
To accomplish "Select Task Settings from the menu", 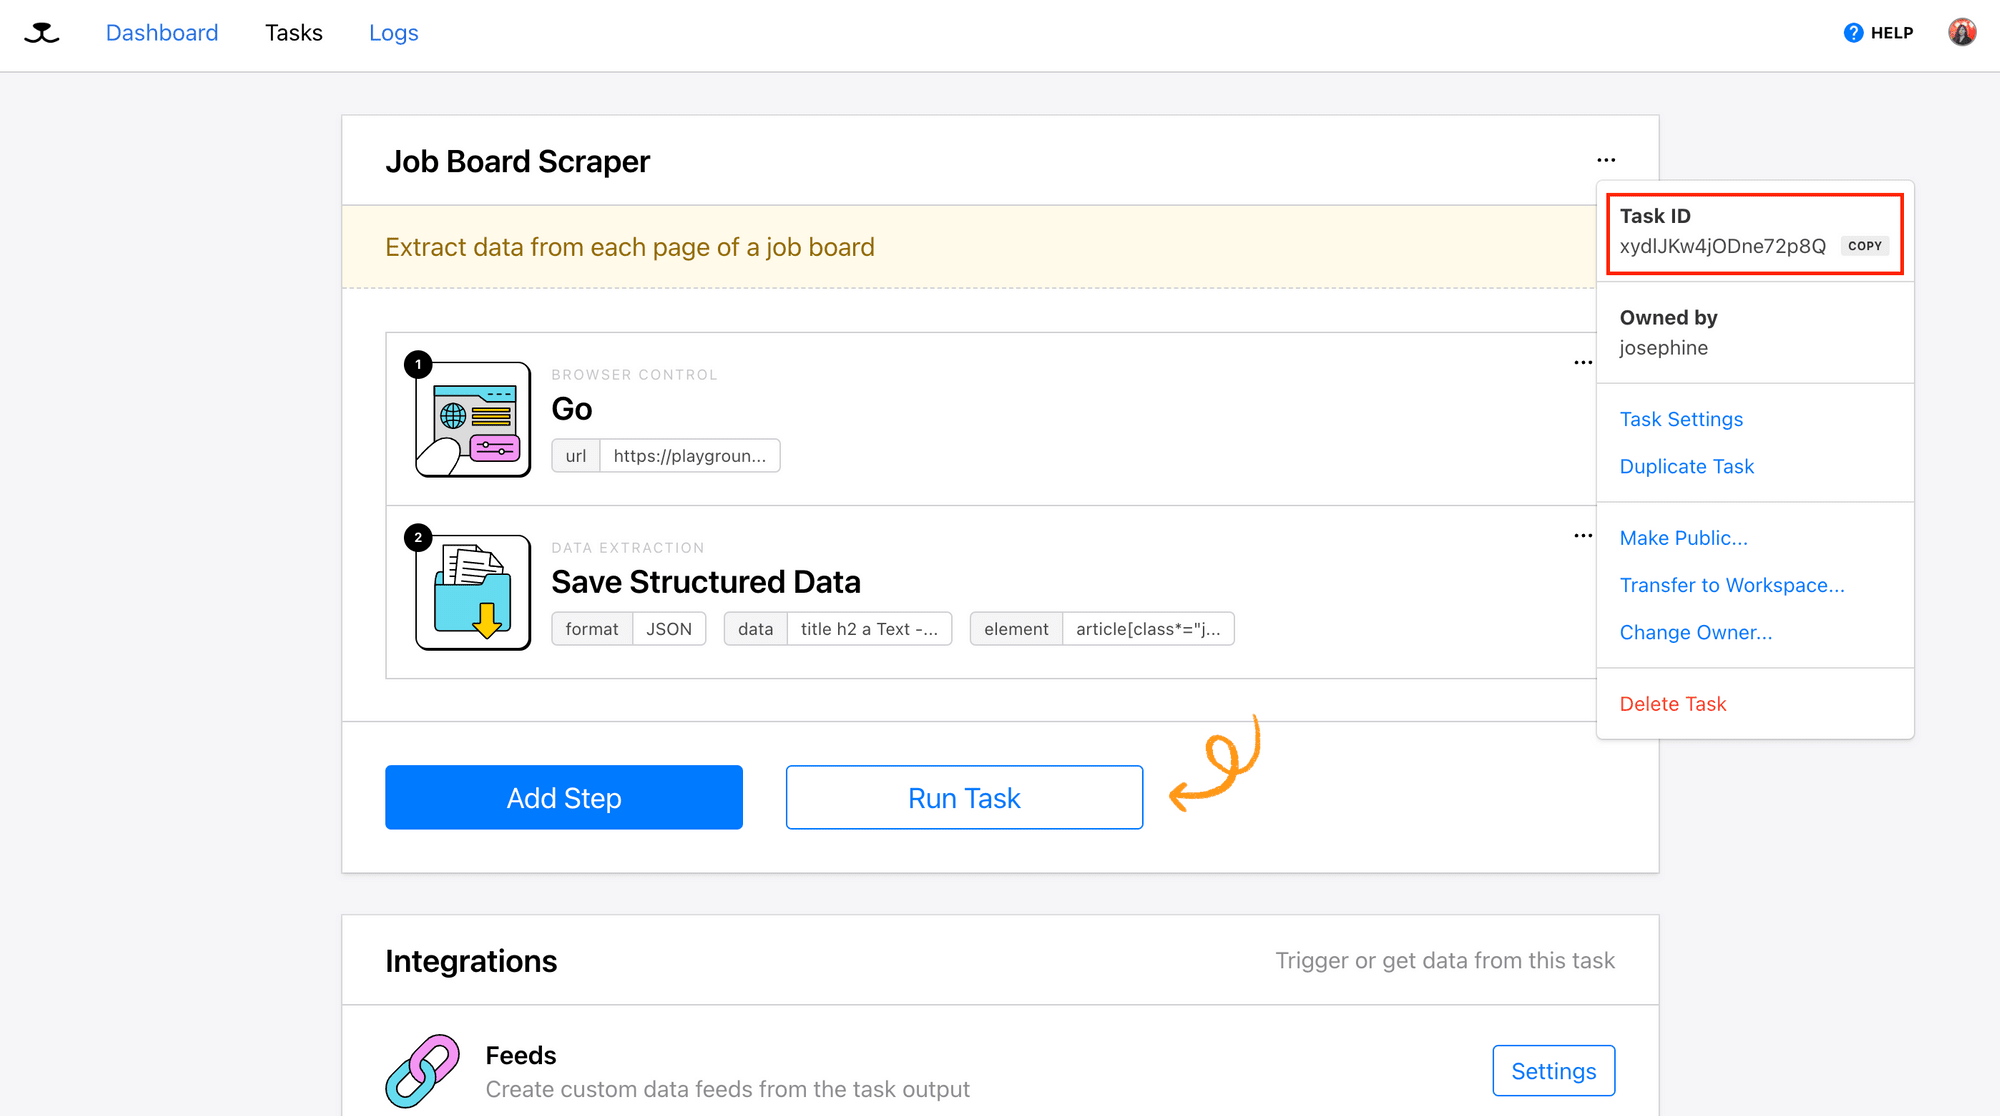I will tap(1681, 419).
